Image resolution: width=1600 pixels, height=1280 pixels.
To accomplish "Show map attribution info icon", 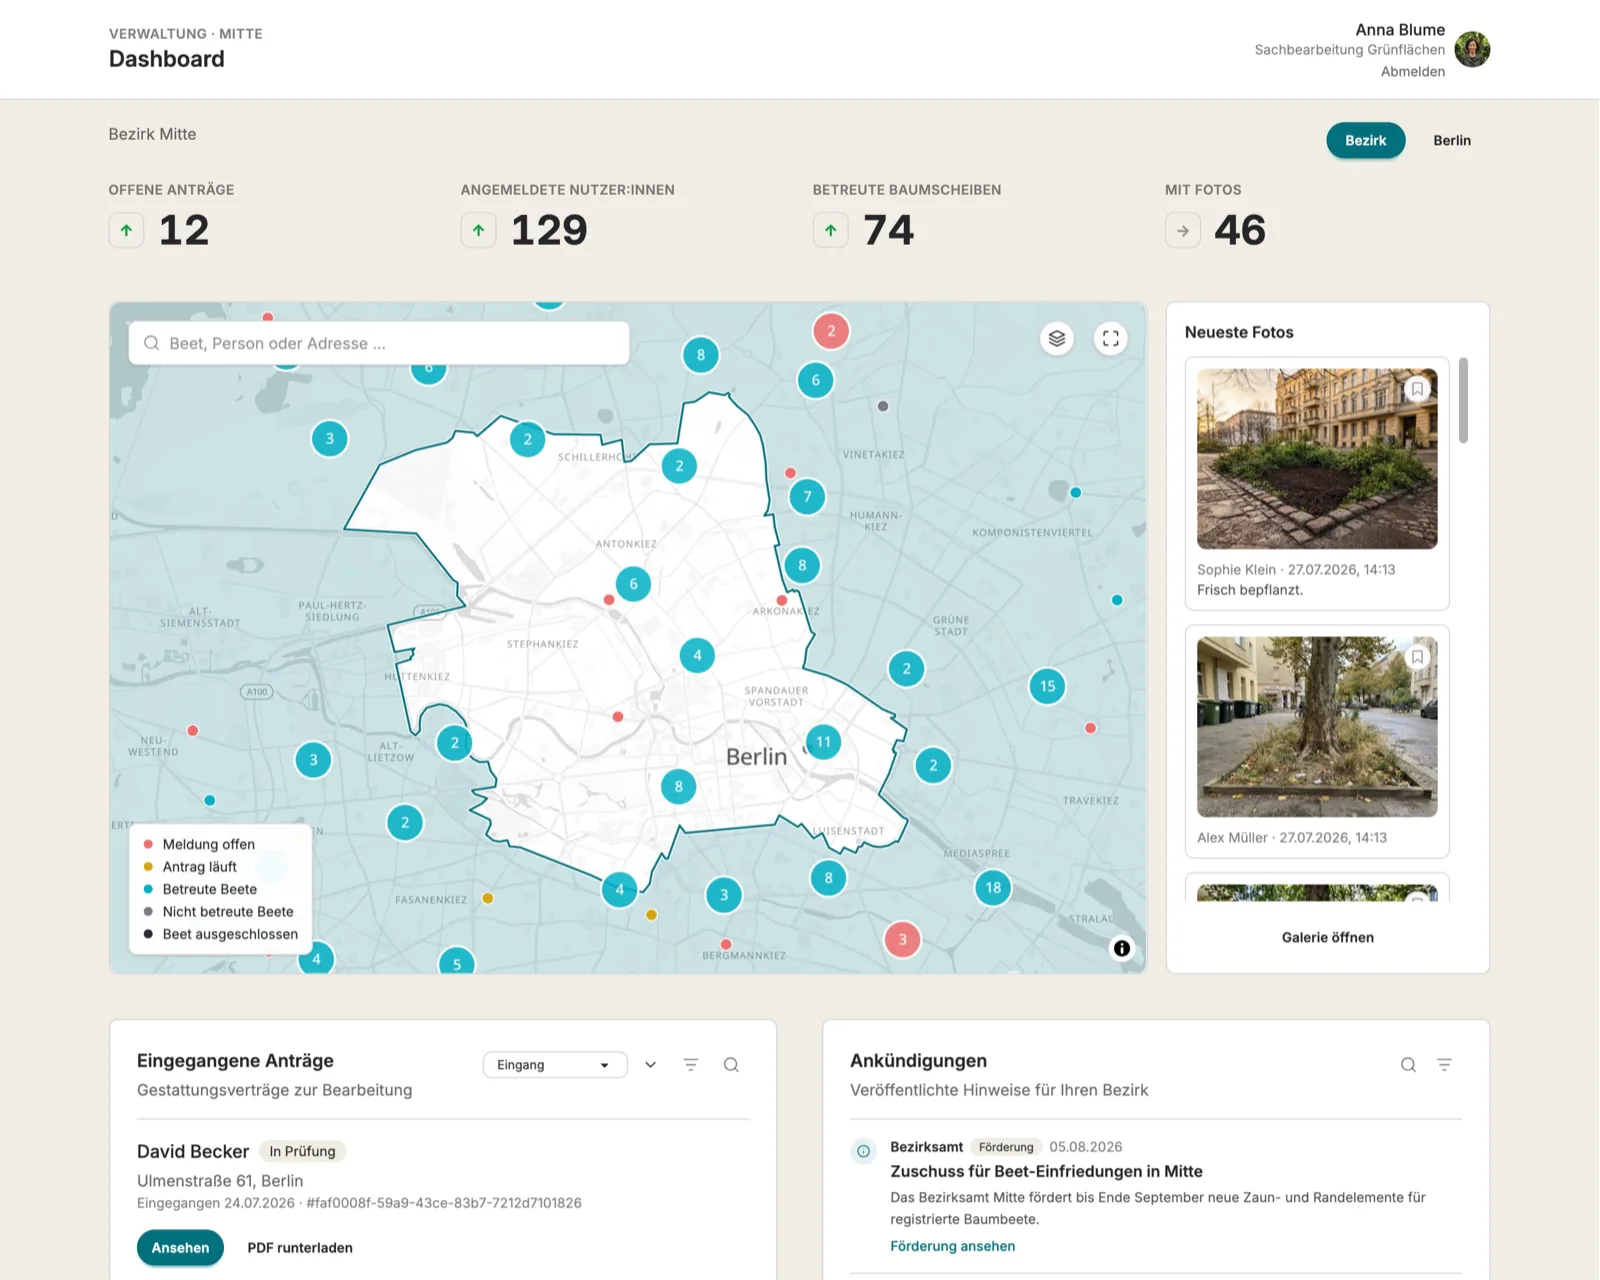I will point(1122,948).
